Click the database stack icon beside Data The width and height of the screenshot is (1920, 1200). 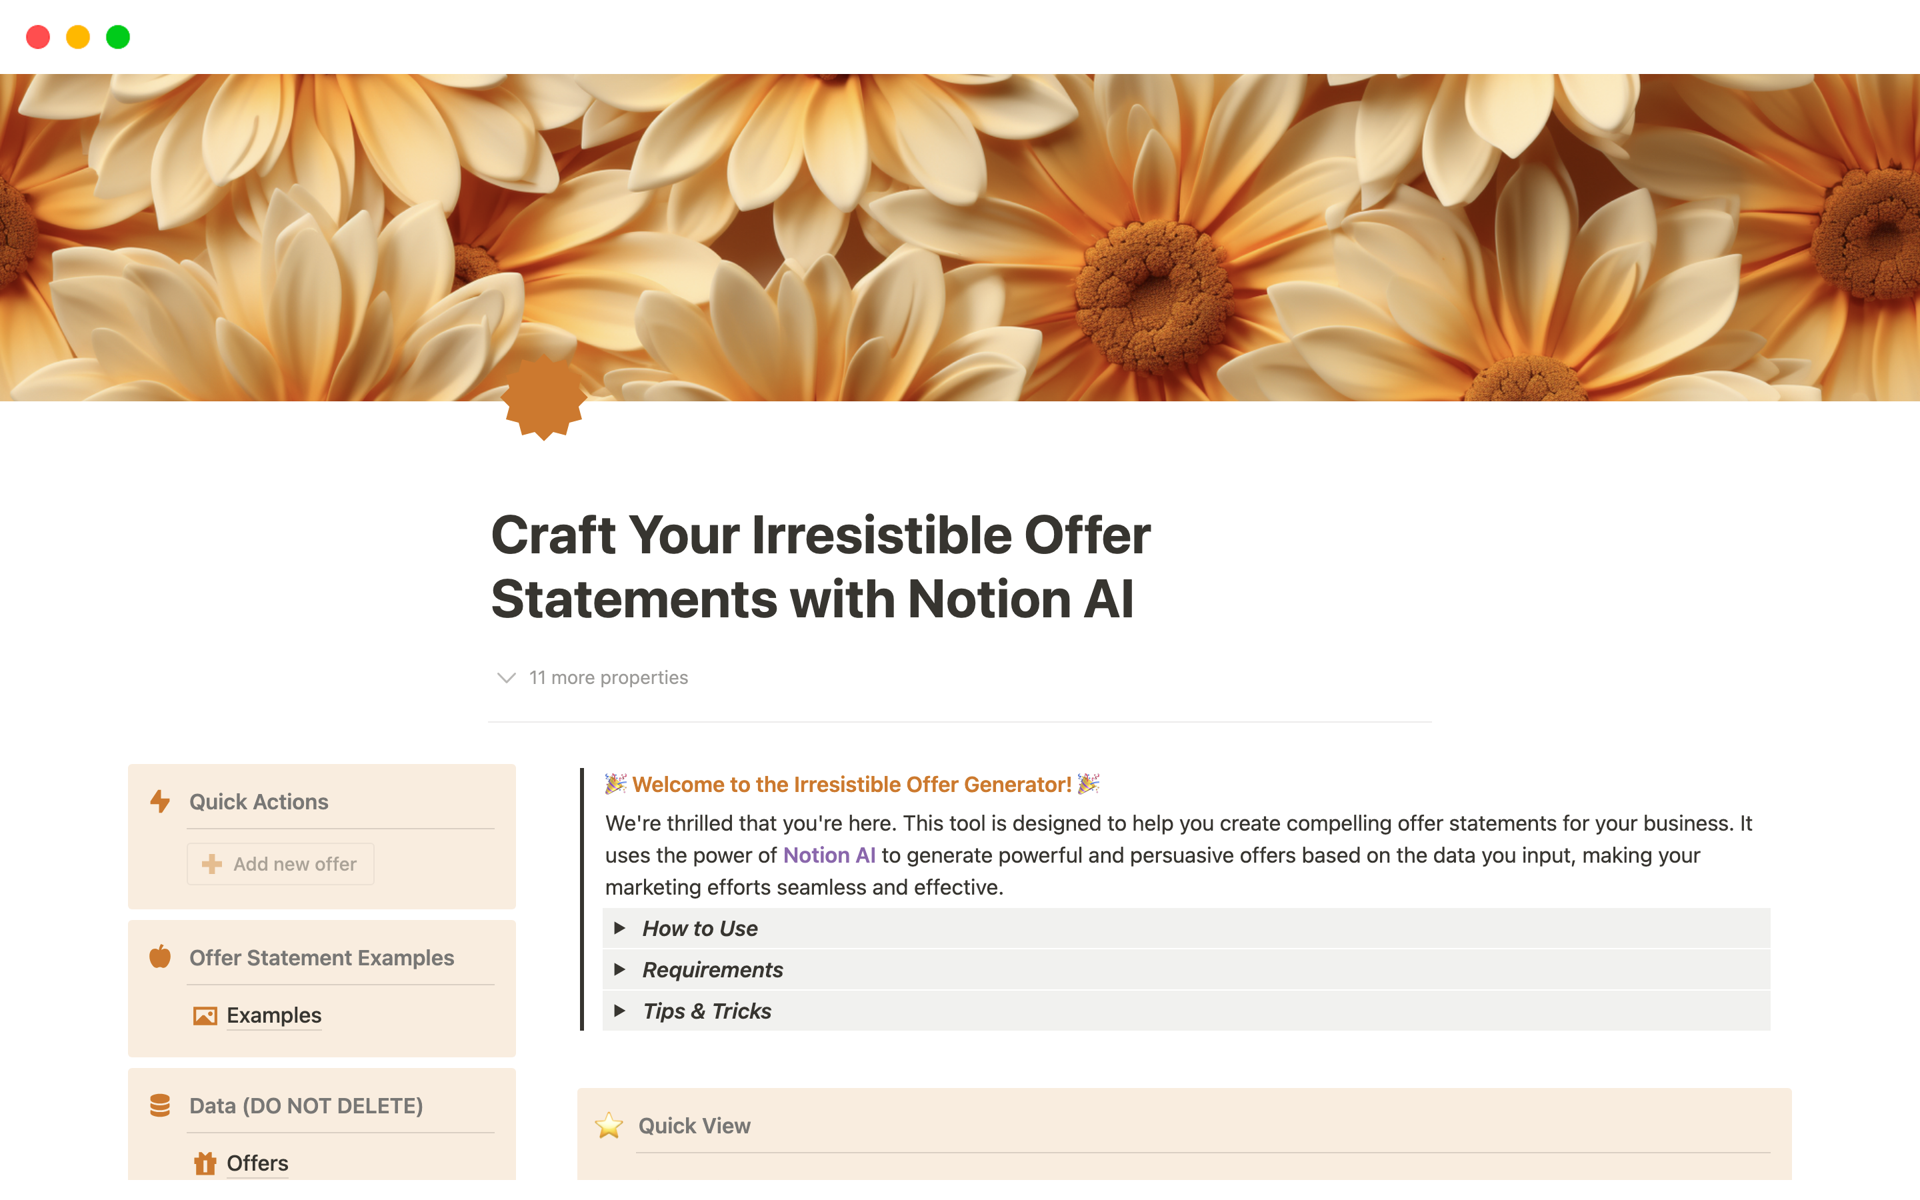pos(160,1105)
